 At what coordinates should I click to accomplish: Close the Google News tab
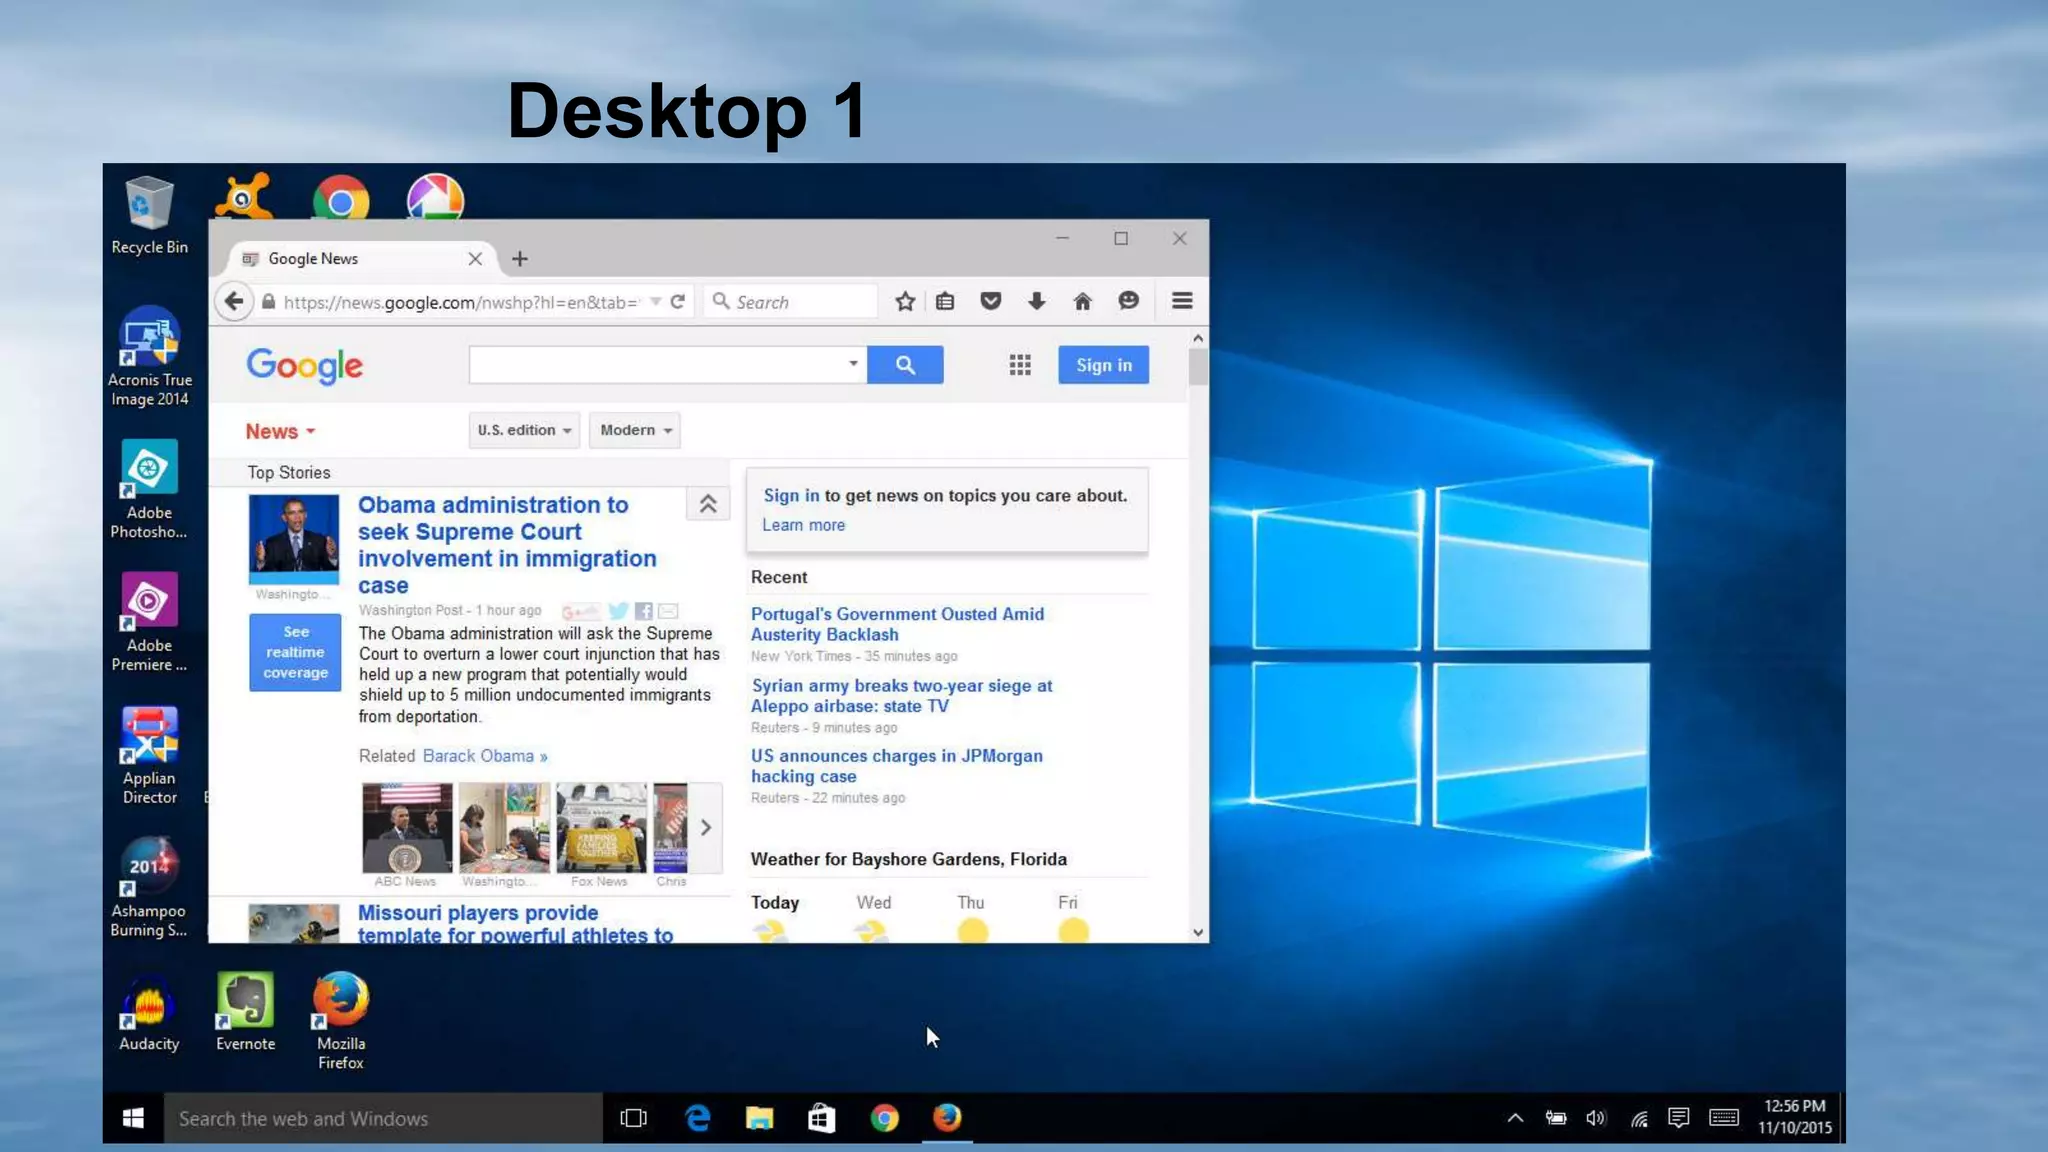coord(475,259)
